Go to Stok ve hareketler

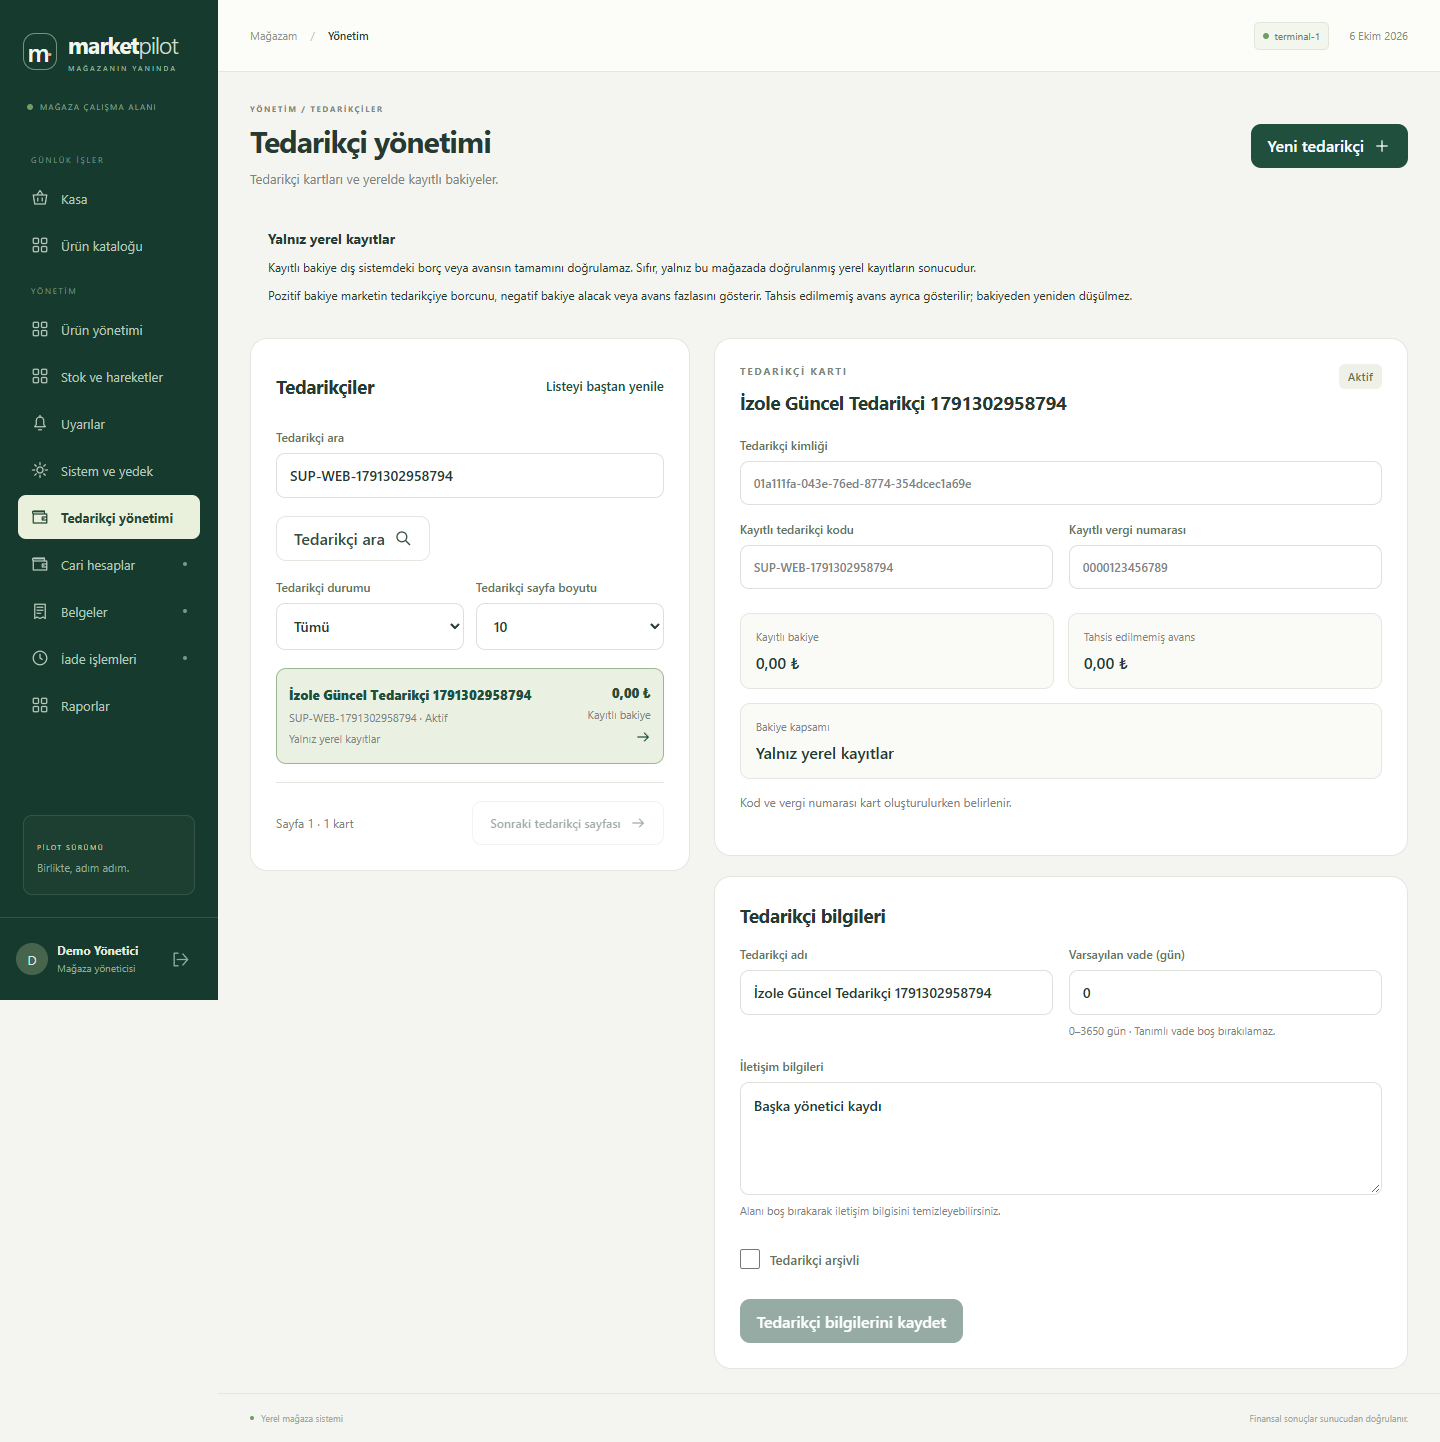pyautogui.click(x=109, y=377)
